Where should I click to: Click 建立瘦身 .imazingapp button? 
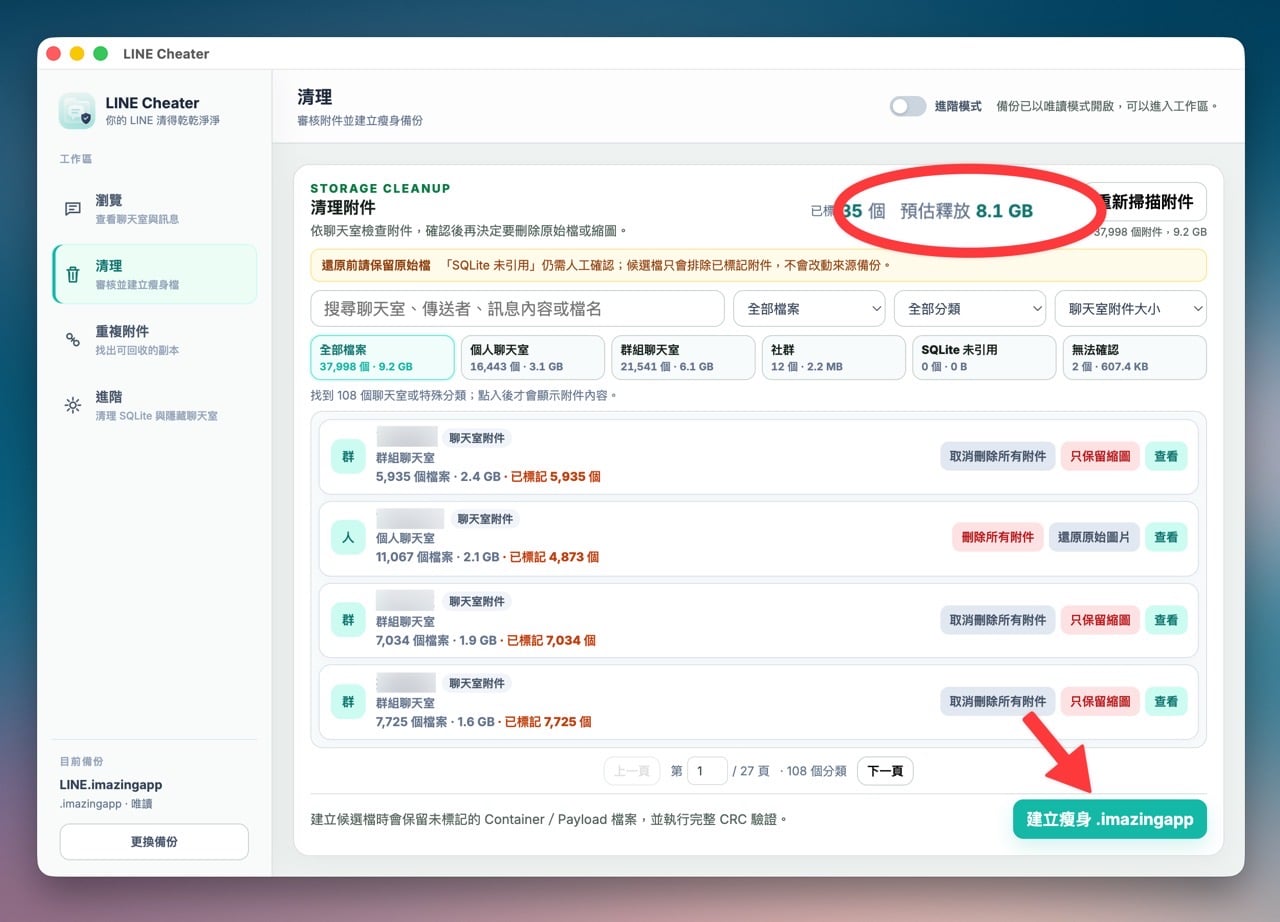pyautogui.click(x=1110, y=819)
